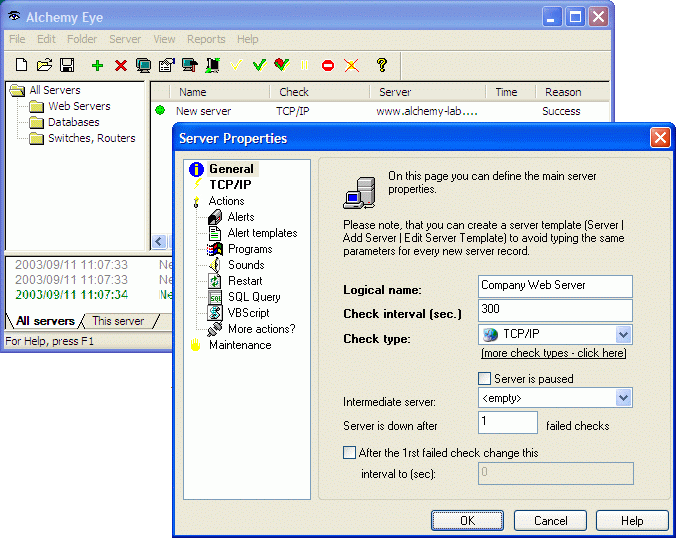Click the red Stop circle icon
The width and height of the screenshot is (677, 539).
(x=328, y=65)
